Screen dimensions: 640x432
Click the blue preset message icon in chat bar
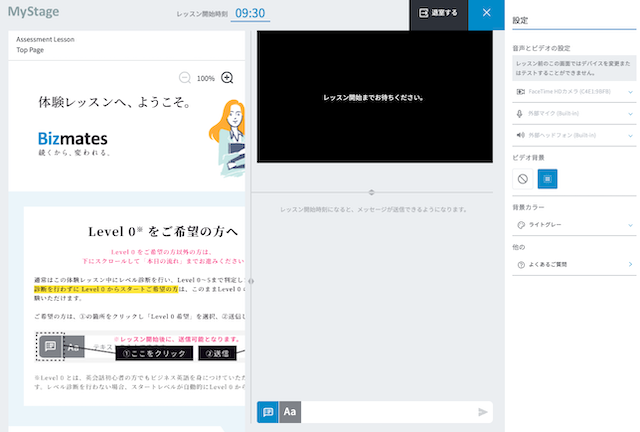point(268,412)
